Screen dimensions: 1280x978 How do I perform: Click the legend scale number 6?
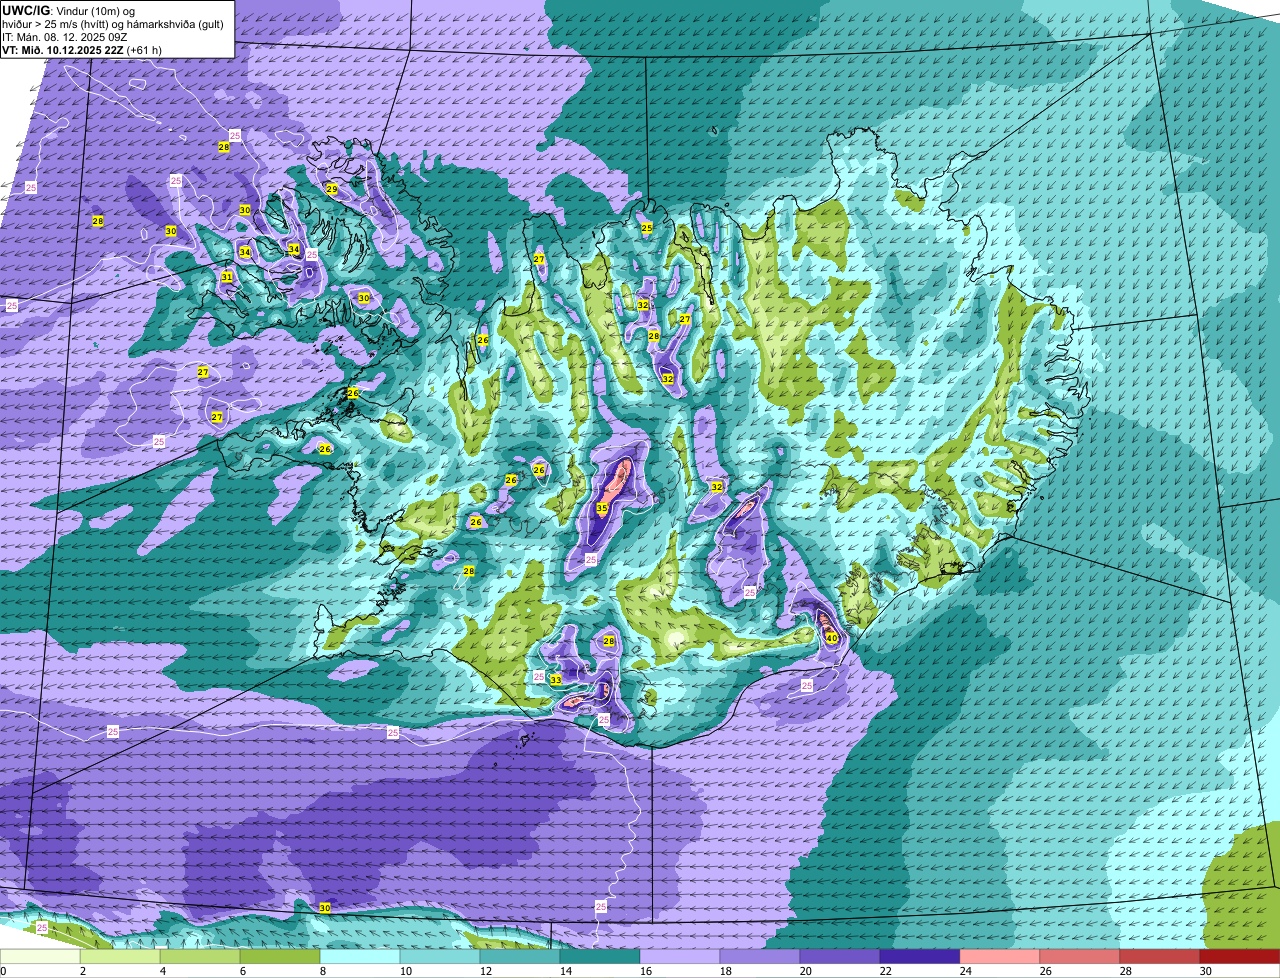[x=242, y=971]
